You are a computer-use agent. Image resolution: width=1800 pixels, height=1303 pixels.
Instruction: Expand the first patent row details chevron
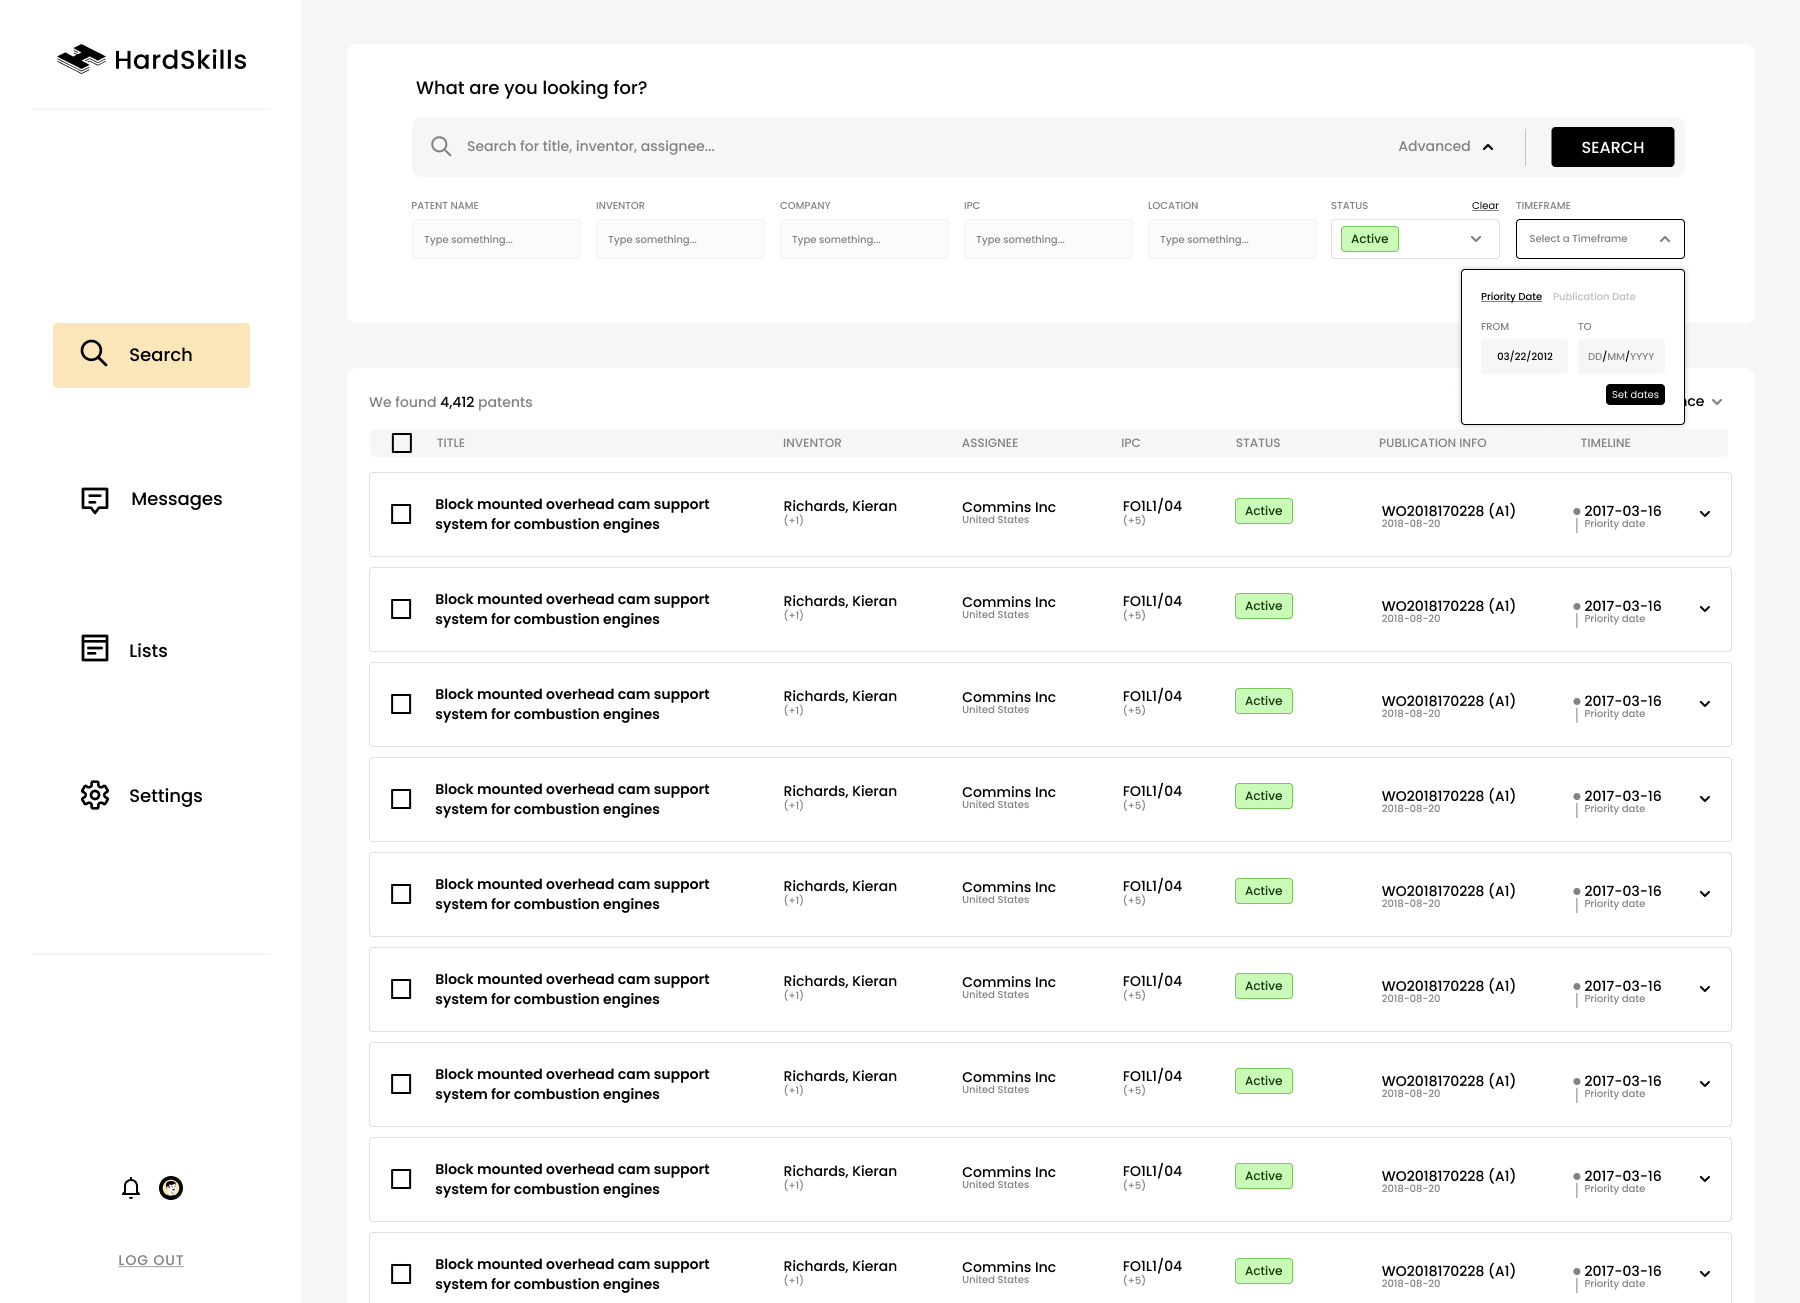[x=1705, y=514]
